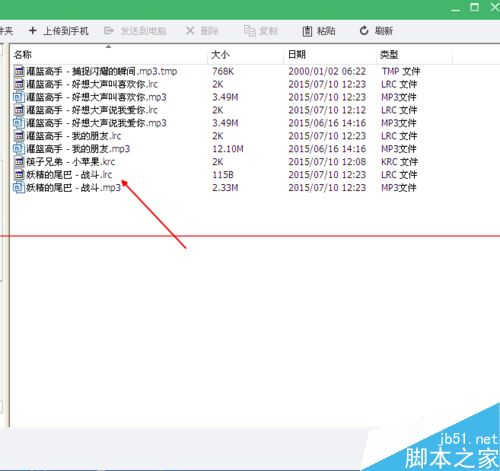Click file icon of 好想大声说我爱你.lrc

tap(19, 110)
